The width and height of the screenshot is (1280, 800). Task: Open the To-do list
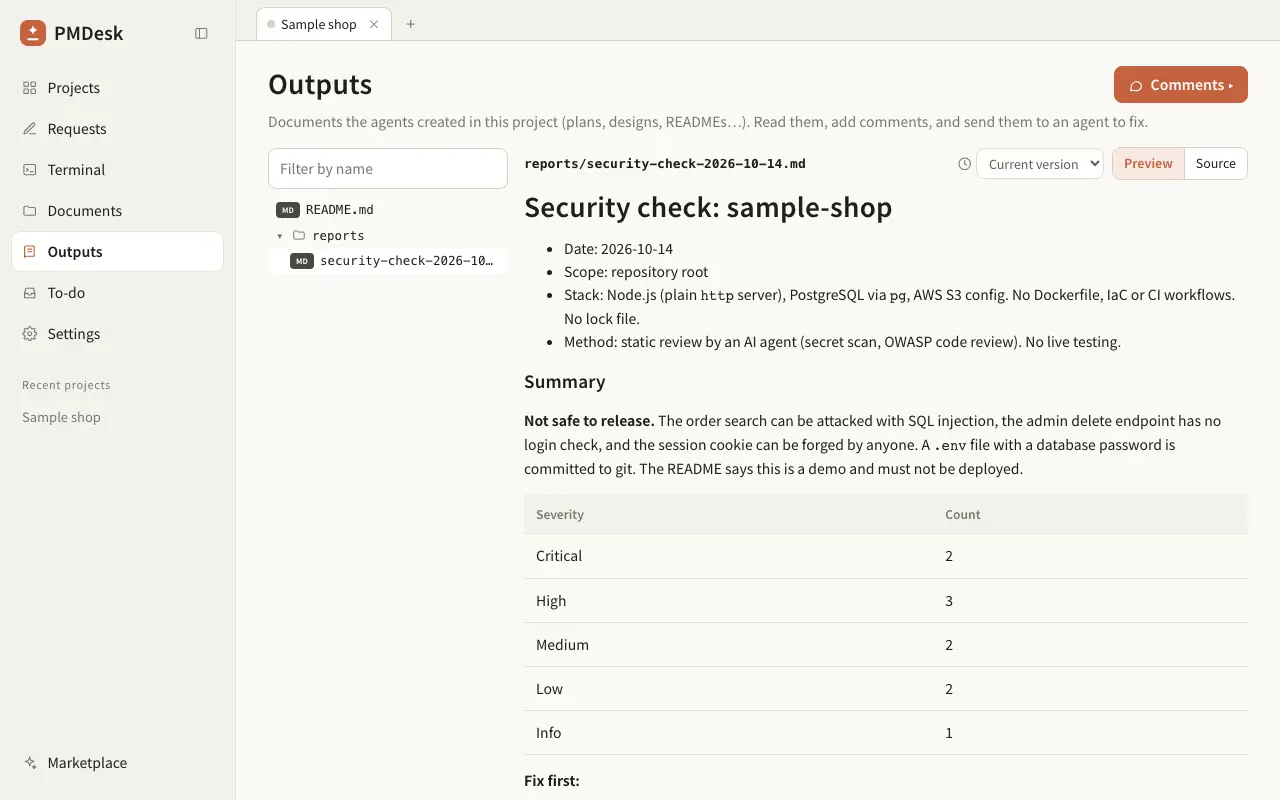pyautogui.click(x=117, y=293)
